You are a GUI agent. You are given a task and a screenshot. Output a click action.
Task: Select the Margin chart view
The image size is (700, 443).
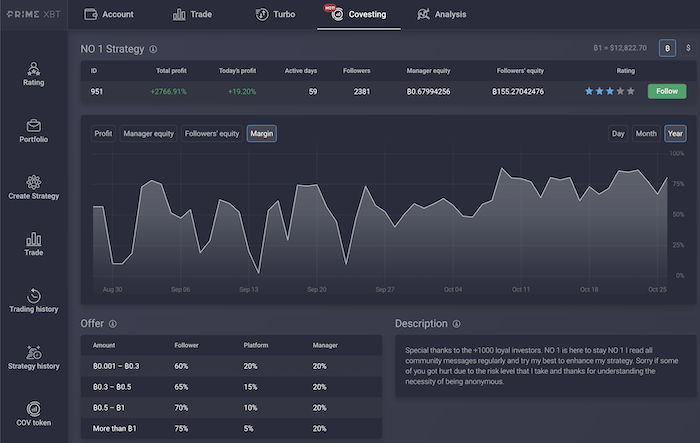(x=262, y=134)
